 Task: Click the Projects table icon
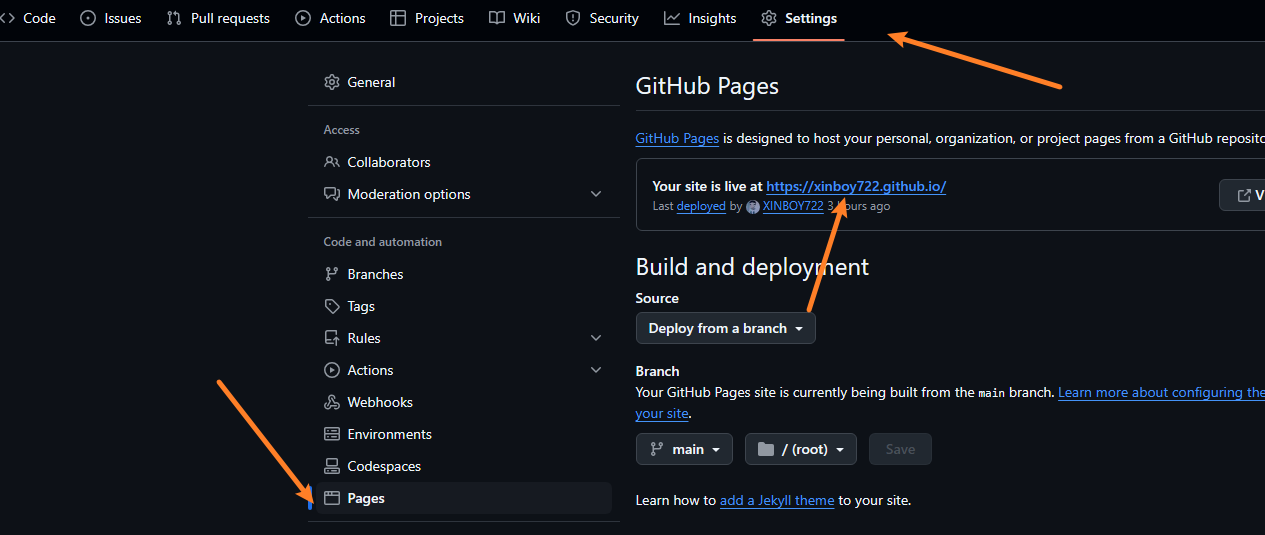point(398,18)
